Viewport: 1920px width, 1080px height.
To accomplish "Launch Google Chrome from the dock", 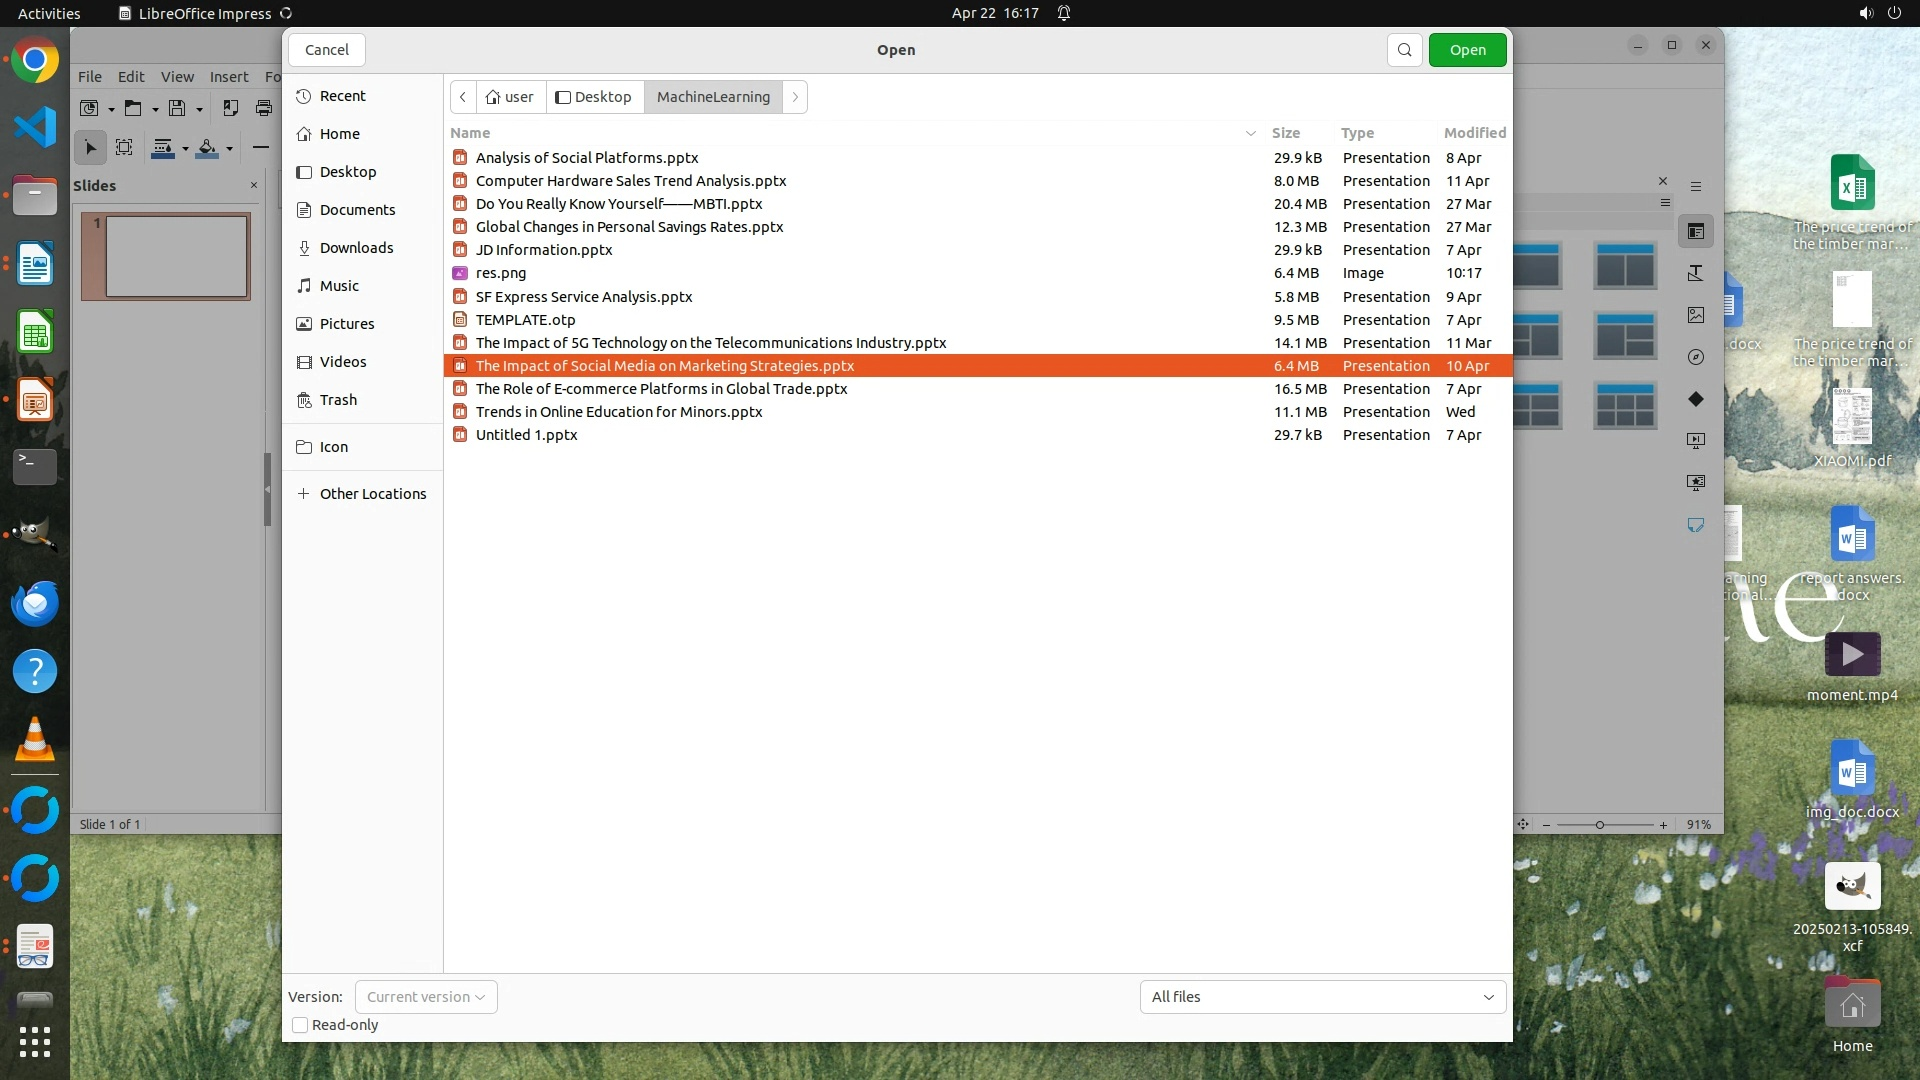I will (x=35, y=61).
